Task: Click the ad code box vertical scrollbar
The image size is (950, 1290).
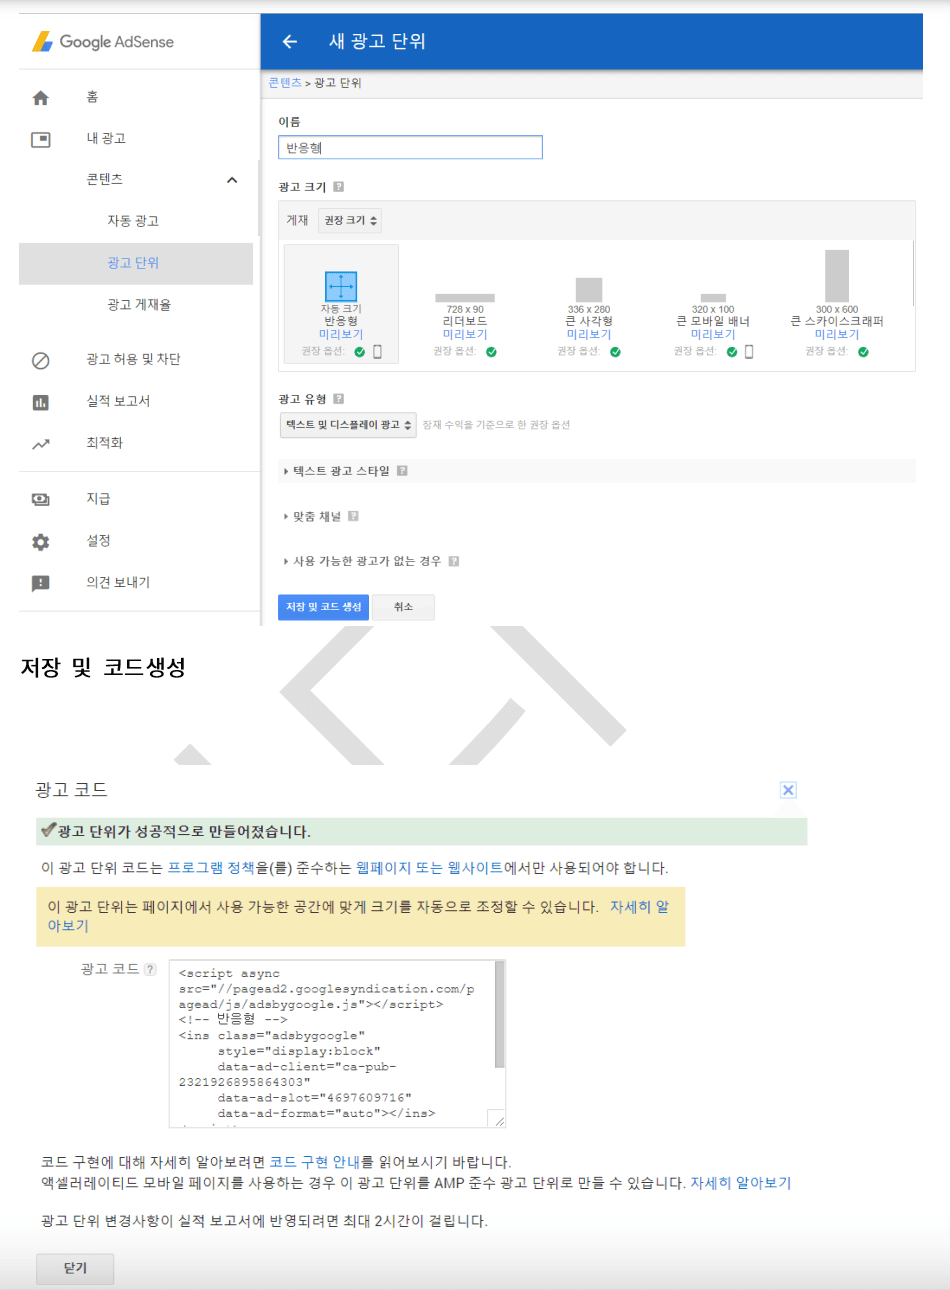Action: [x=500, y=1015]
